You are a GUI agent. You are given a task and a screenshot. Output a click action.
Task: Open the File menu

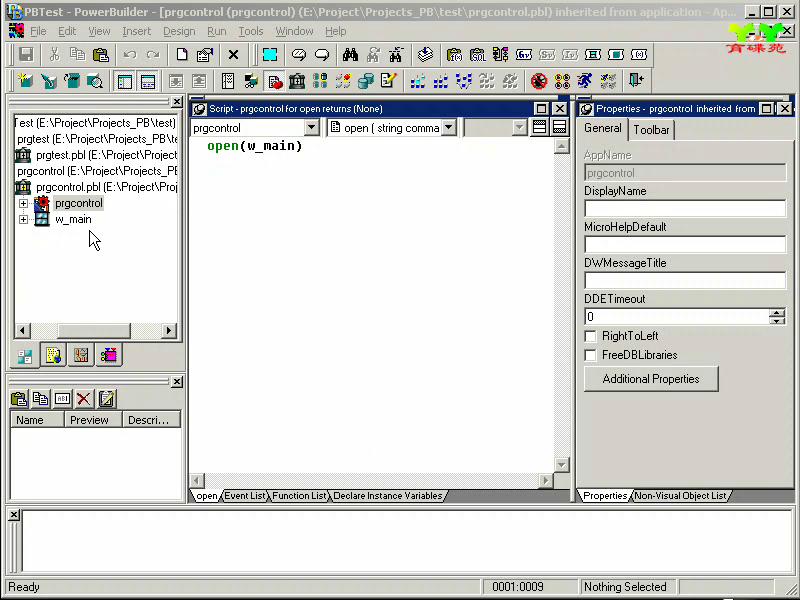[38, 31]
